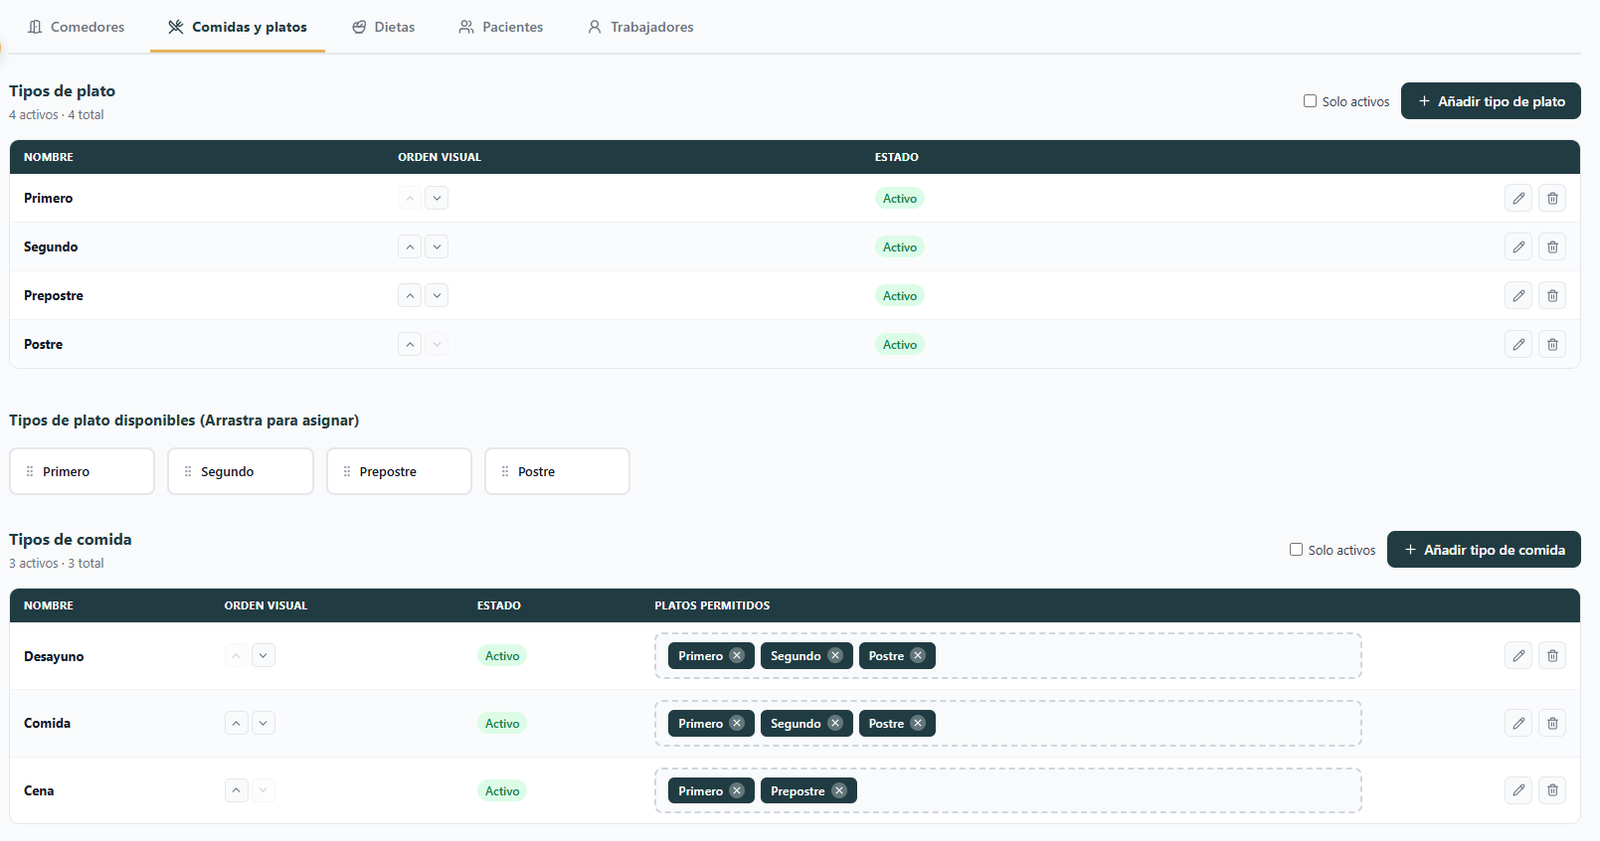Image resolution: width=1600 pixels, height=841 pixels.
Task: Remove Primero chip from Desayuno
Action: pyautogui.click(x=737, y=655)
